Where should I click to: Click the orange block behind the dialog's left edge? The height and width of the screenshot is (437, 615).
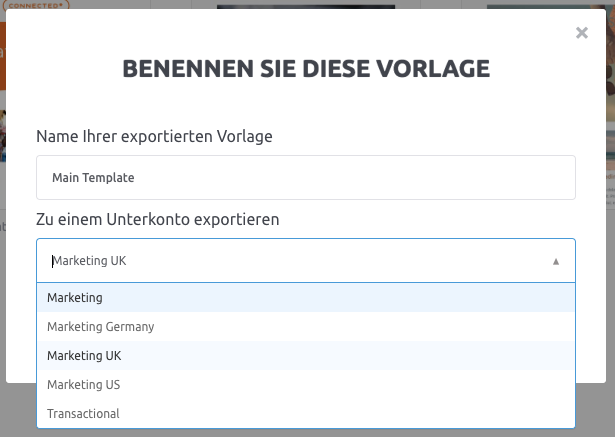coord(3,56)
